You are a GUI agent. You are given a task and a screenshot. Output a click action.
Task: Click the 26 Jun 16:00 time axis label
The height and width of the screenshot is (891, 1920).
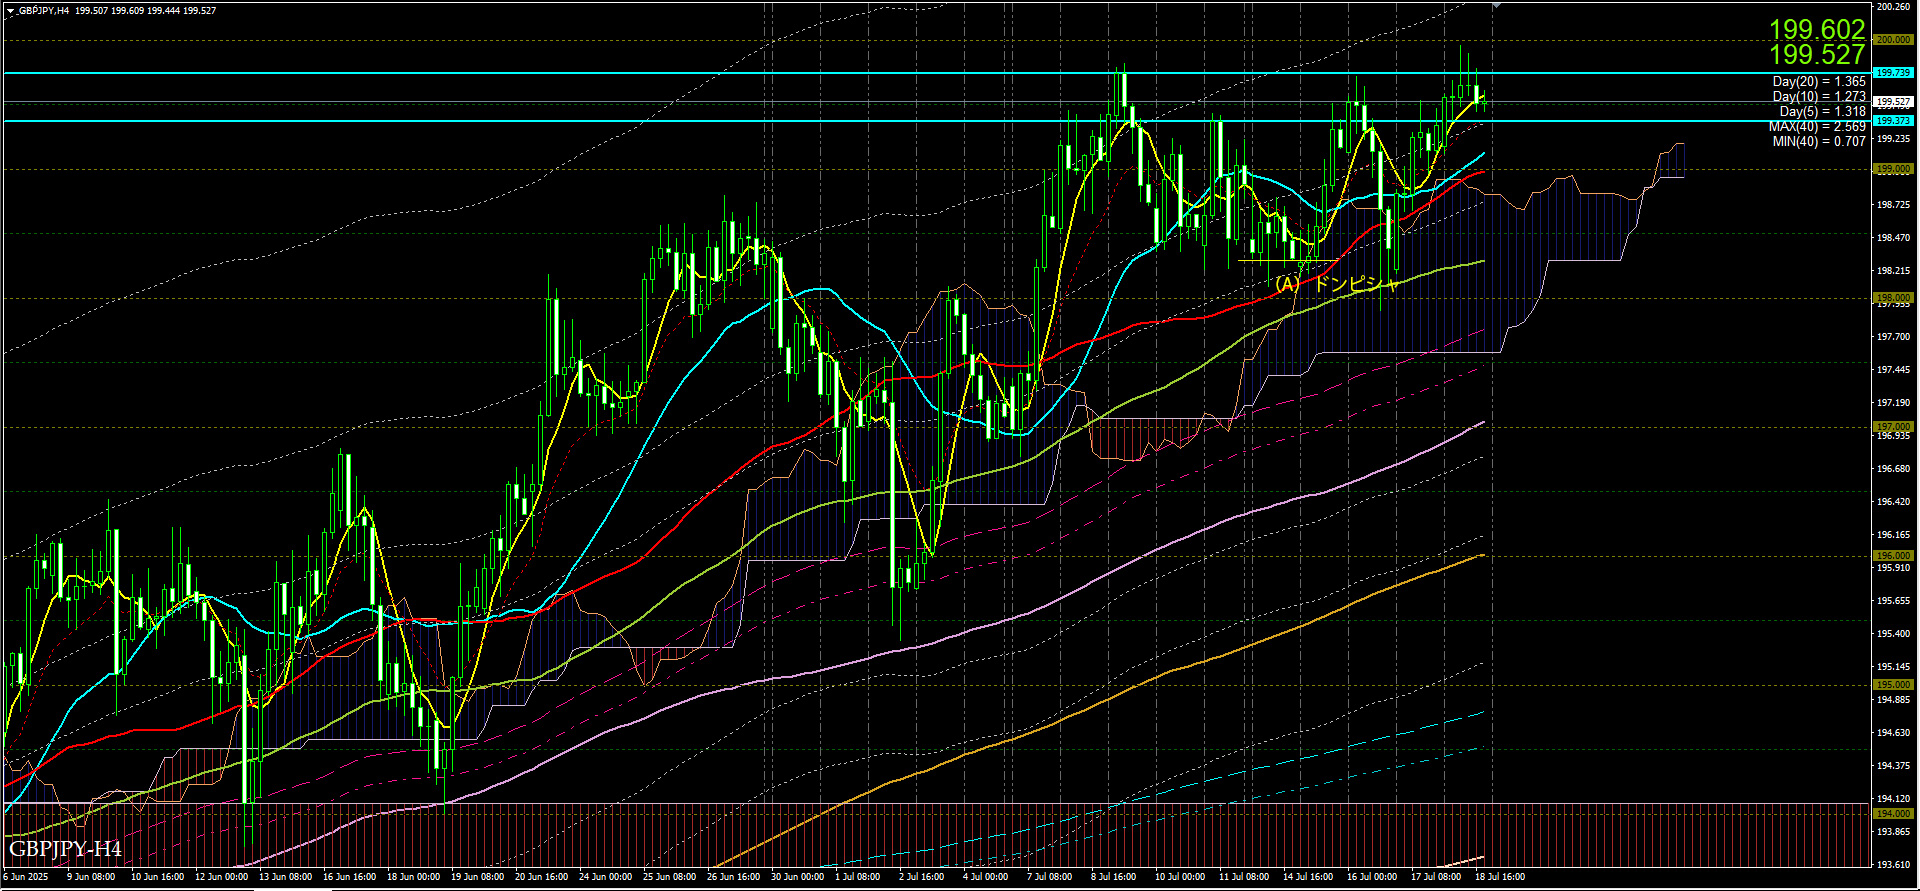733,877
